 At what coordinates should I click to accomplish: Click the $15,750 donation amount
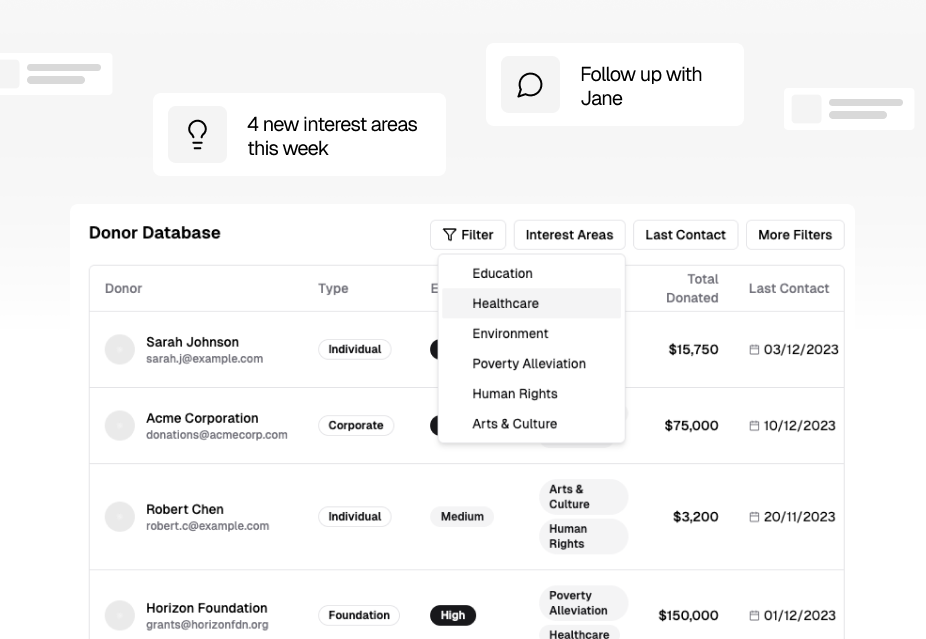[693, 350]
